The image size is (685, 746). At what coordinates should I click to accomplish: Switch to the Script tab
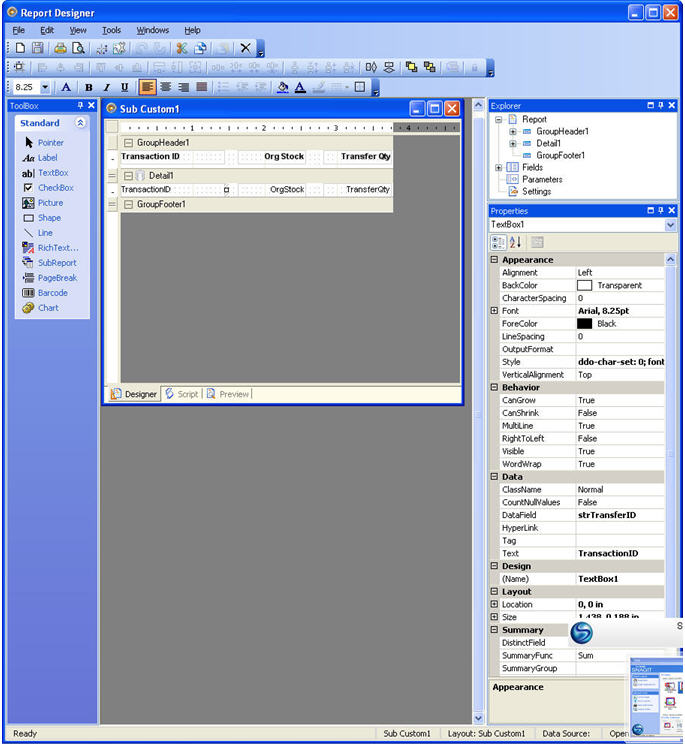tap(182, 394)
